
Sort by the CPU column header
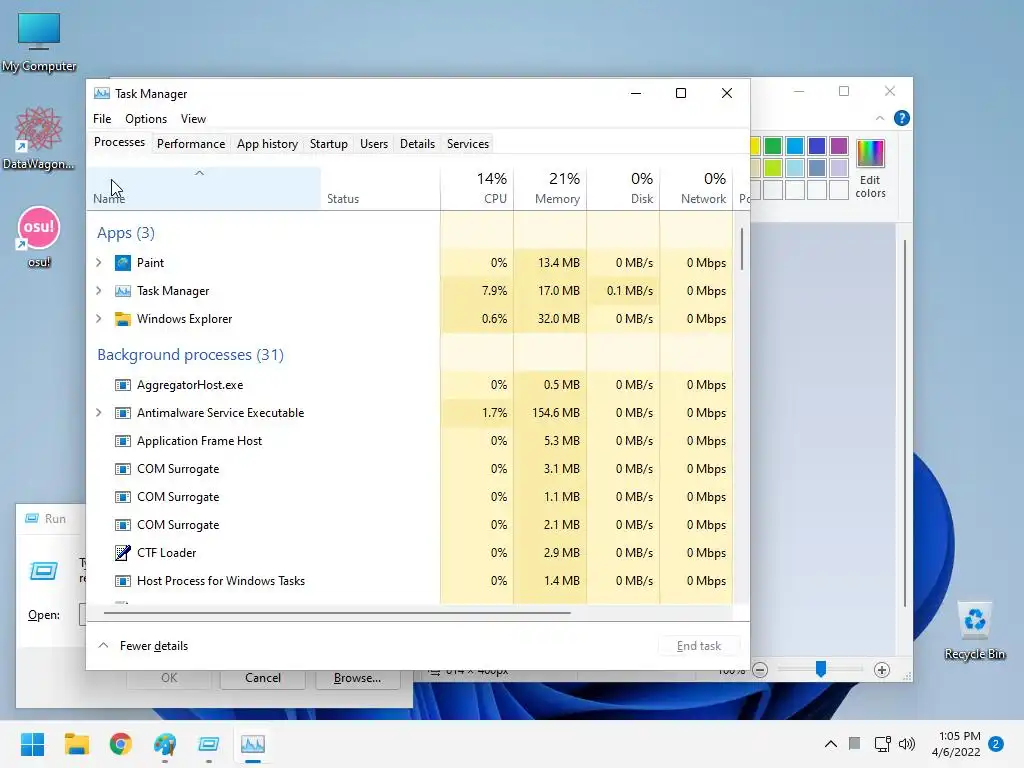click(x=477, y=188)
